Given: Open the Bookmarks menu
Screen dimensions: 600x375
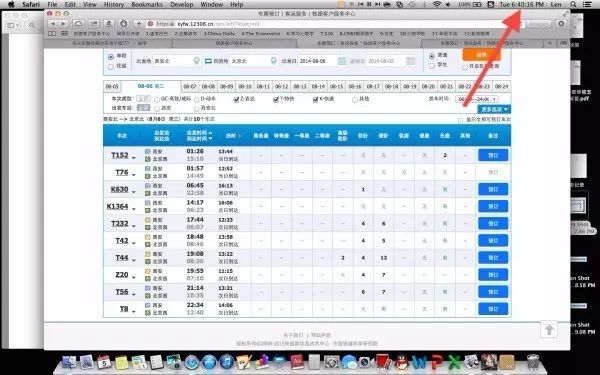Looking at the screenshot, I should click(147, 5).
